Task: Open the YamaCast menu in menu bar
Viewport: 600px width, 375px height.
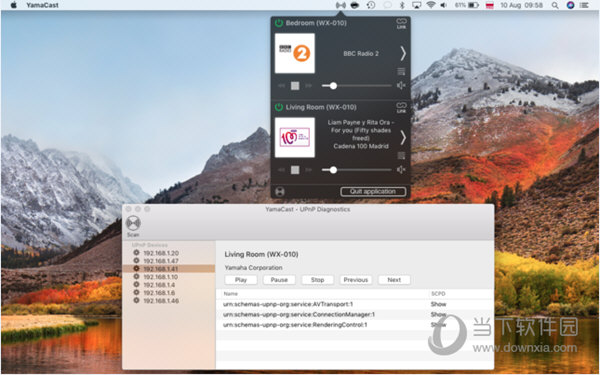Action: click(42, 5)
